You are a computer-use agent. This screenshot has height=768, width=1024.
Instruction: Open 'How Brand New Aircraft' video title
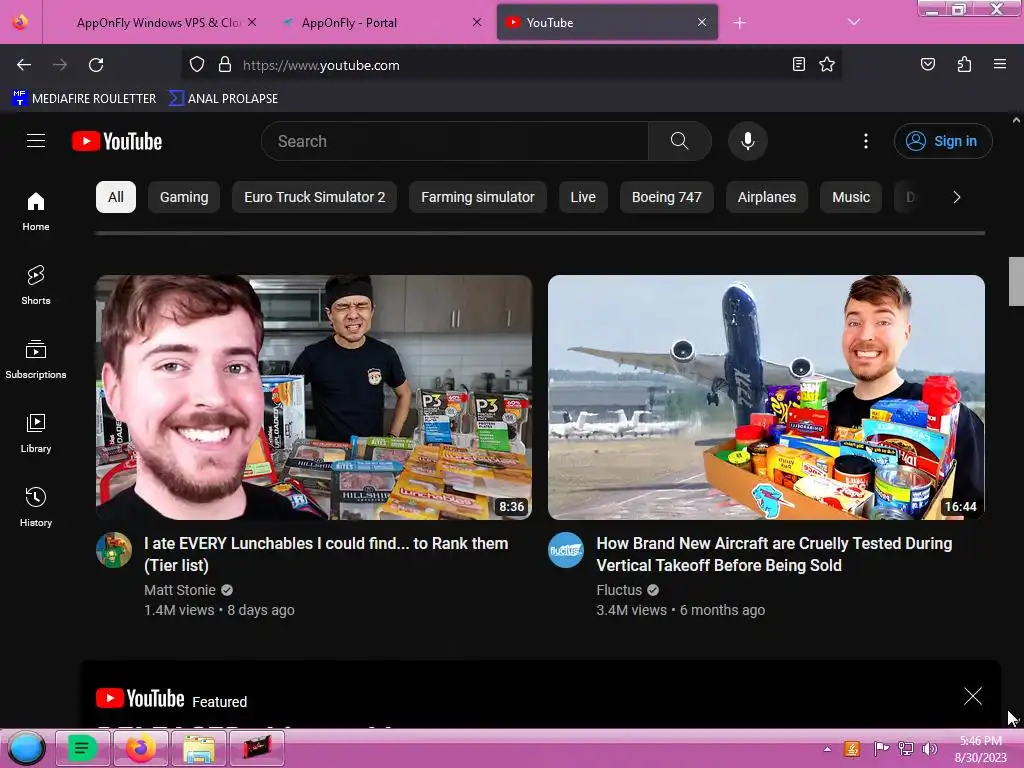[774, 554]
